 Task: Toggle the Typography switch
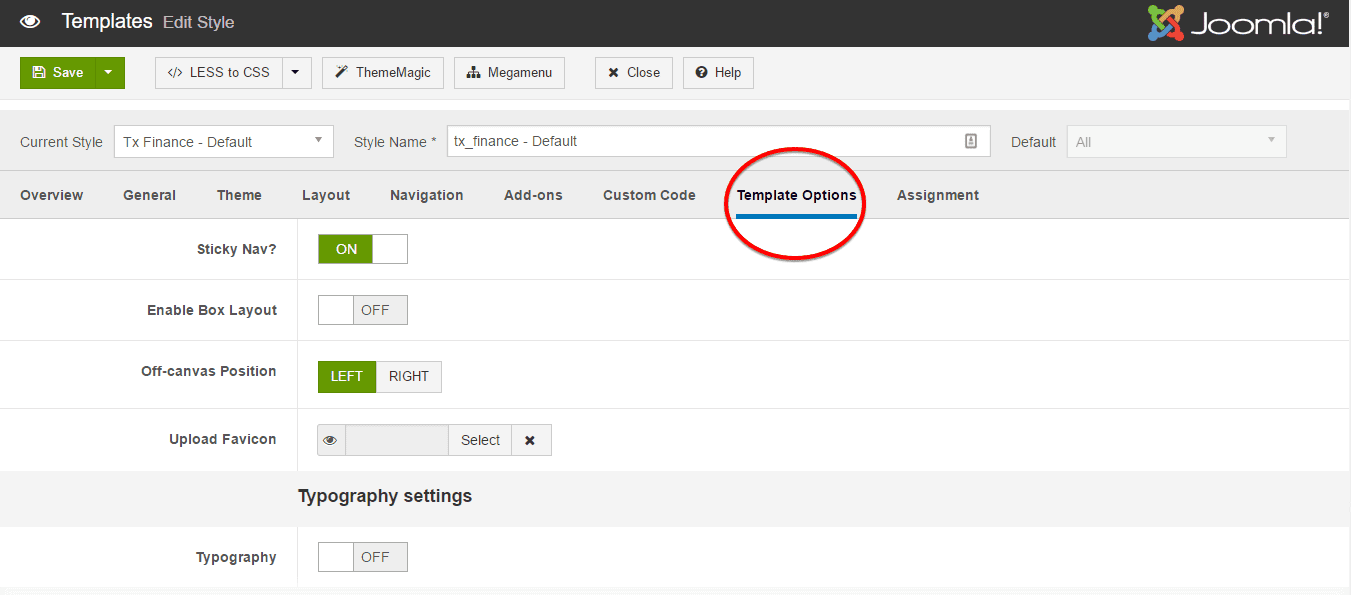pos(362,557)
